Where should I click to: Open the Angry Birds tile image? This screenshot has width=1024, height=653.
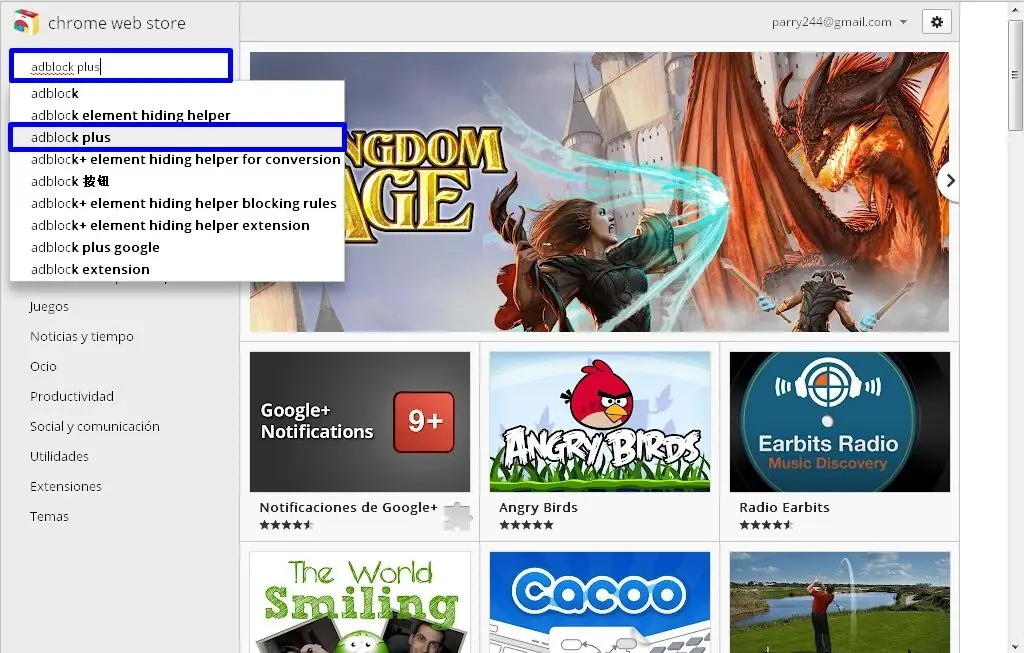coord(600,422)
